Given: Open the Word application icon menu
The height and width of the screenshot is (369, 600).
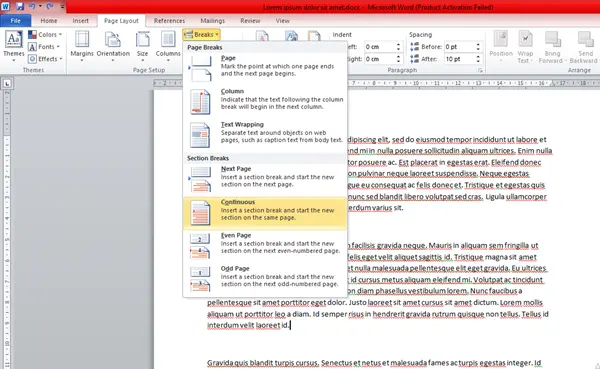Looking at the screenshot, I should pos(6,7).
